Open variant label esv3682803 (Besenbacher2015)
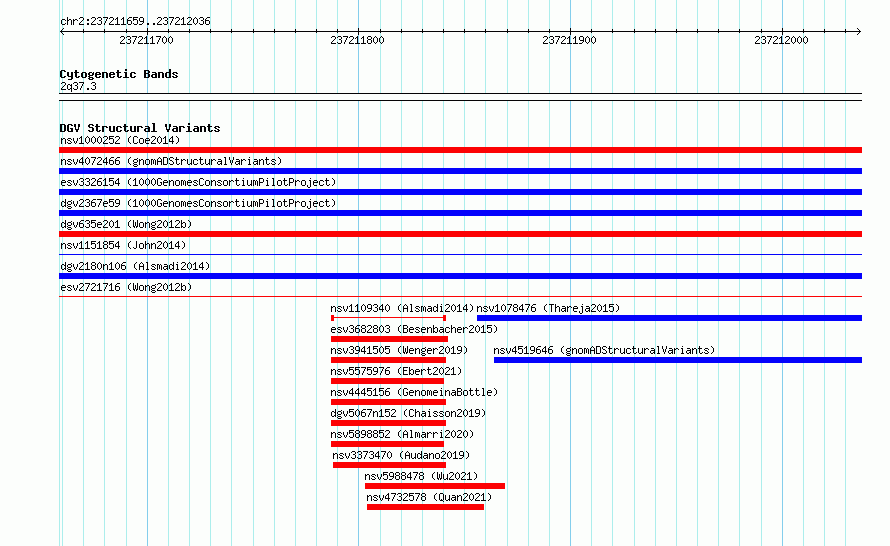 [x=414, y=329]
